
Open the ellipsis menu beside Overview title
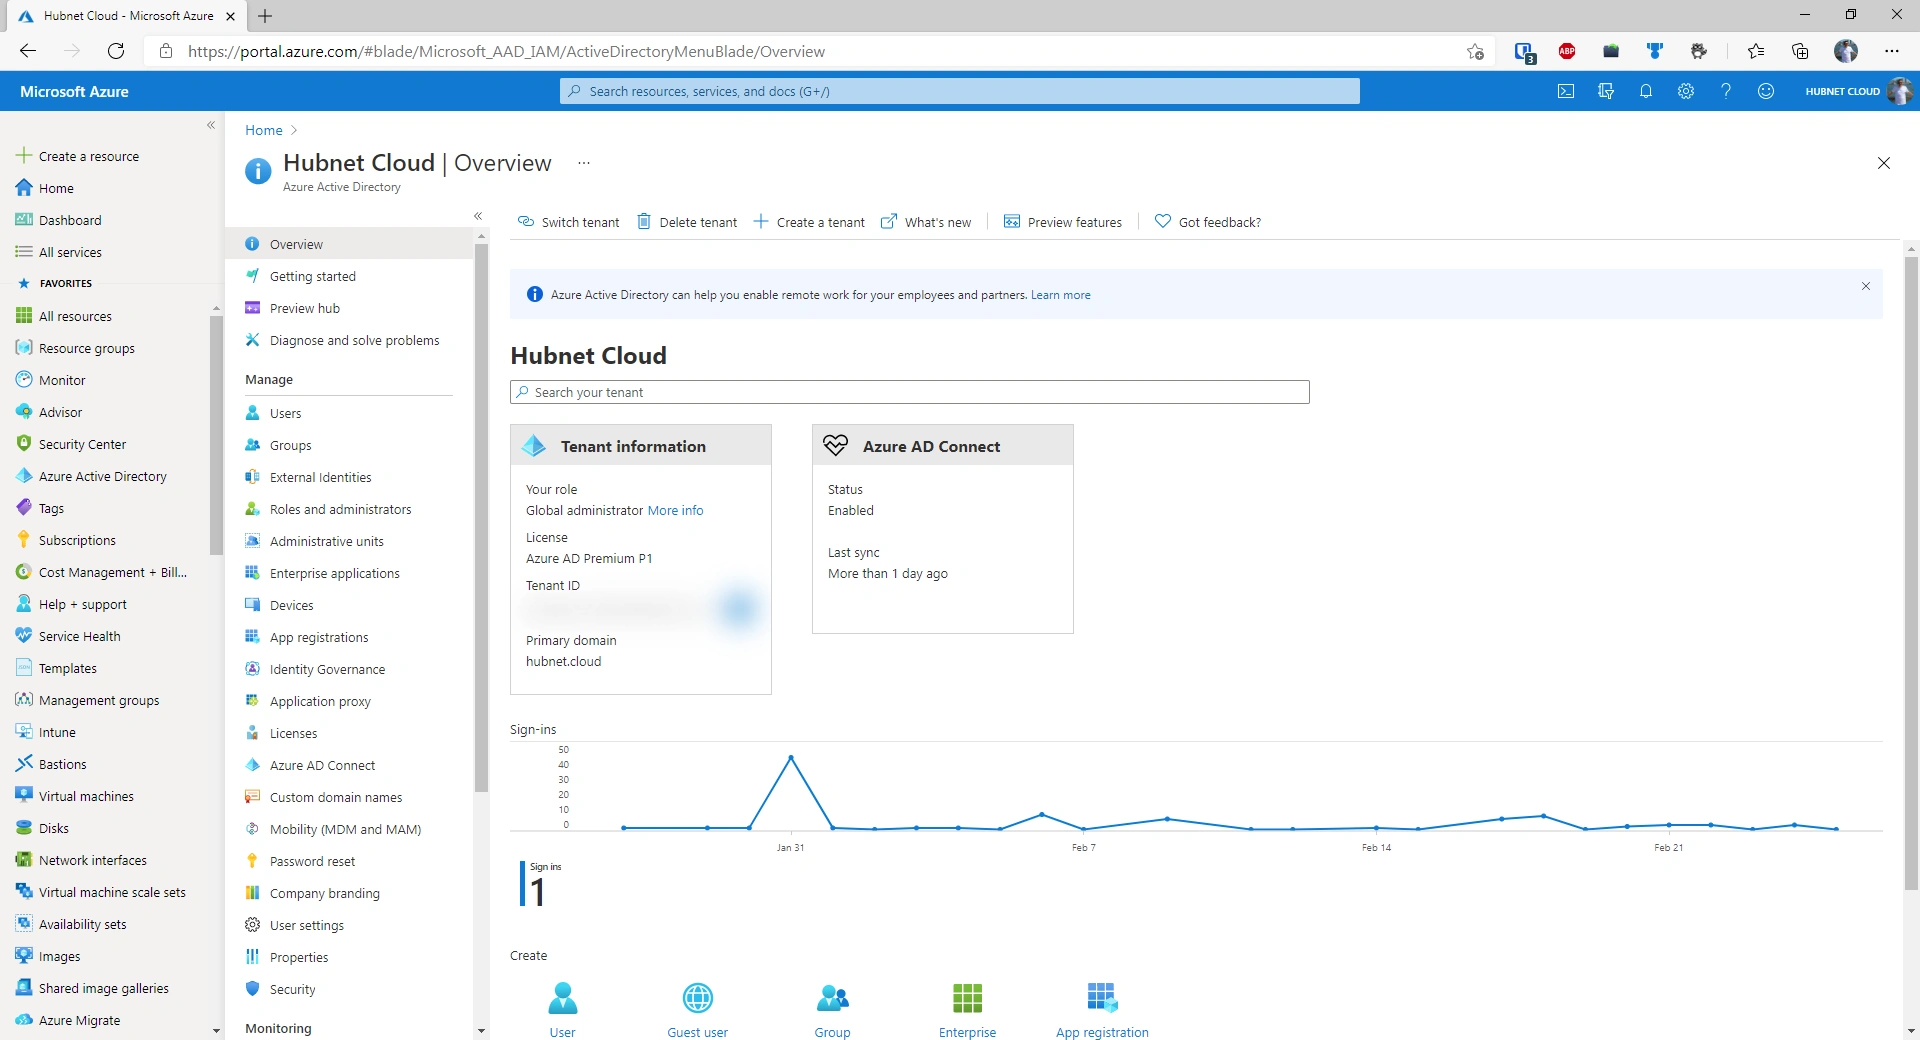click(x=584, y=163)
